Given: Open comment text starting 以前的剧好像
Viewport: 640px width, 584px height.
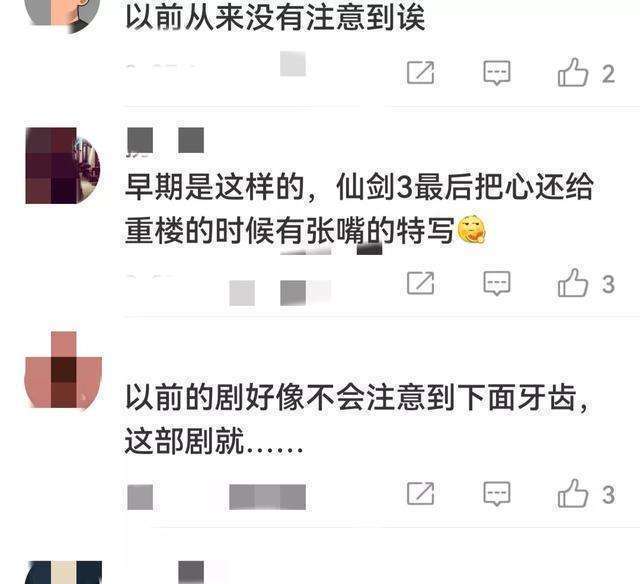Looking at the screenshot, I should [x=357, y=419].
